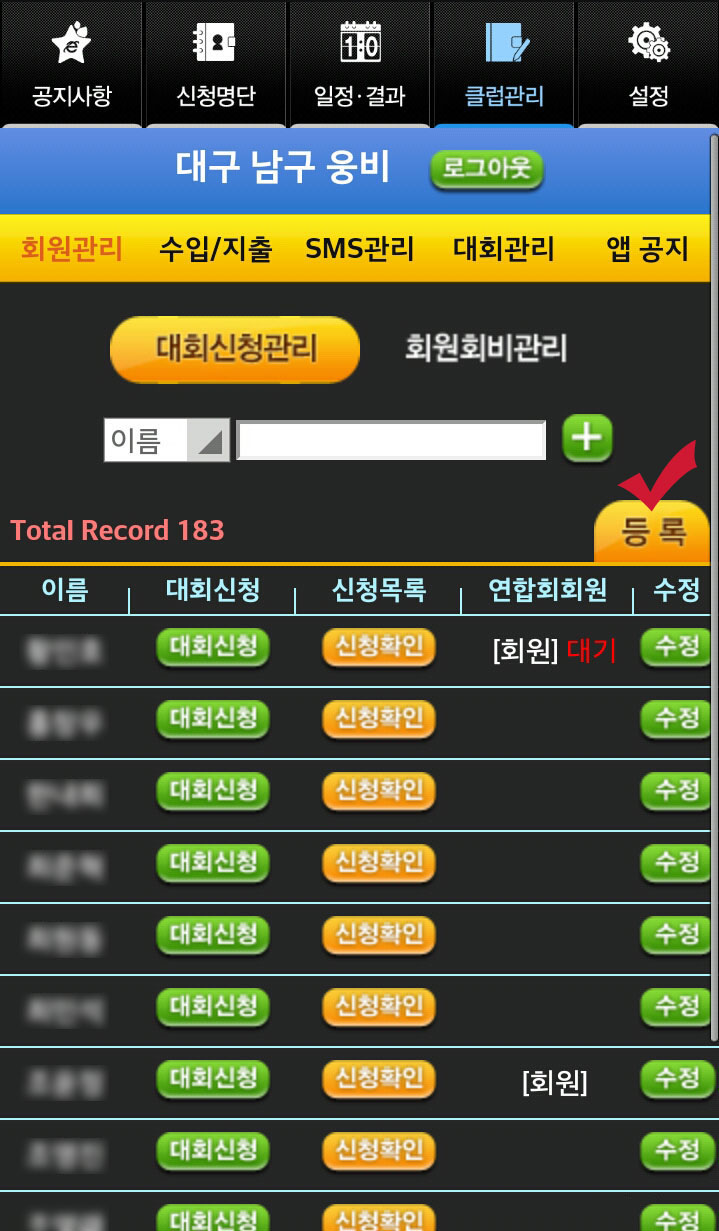Select the 회원관리 menu item
The height and width of the screenshot is (1231, 719).
71,248
